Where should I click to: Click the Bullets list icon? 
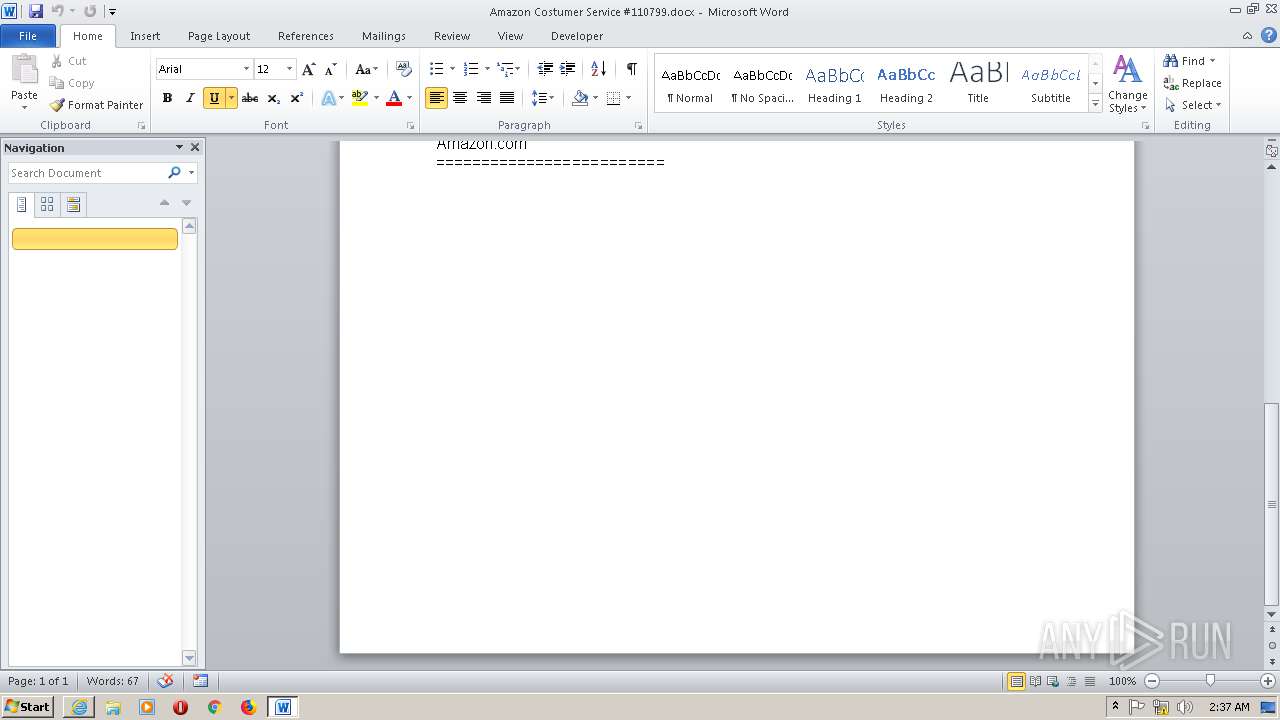coord(436,69)
